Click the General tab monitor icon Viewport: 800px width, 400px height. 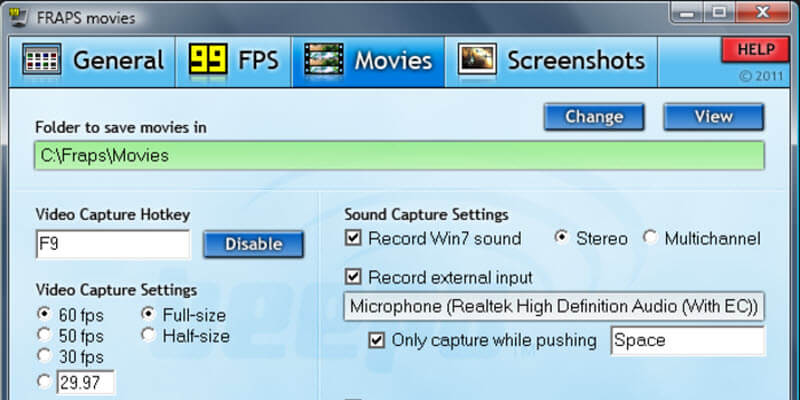pos(42,59)
